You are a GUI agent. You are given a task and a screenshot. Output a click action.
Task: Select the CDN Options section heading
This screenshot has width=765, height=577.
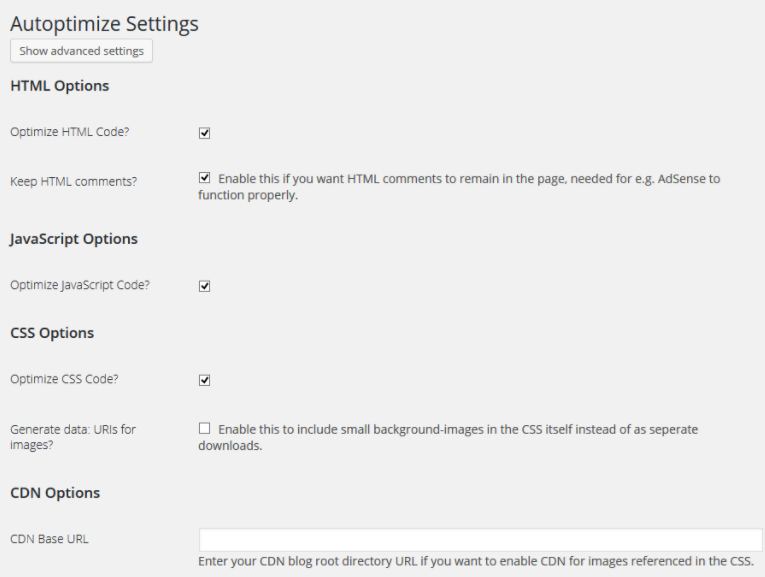(x=54, y=493)
